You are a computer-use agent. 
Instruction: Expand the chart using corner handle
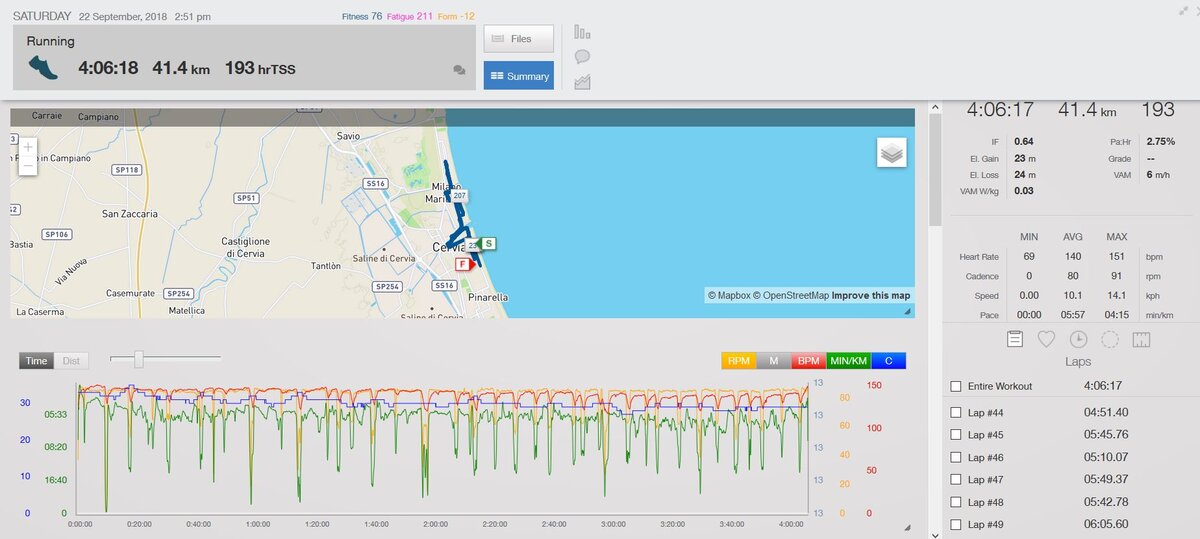[x=907, y=528]
